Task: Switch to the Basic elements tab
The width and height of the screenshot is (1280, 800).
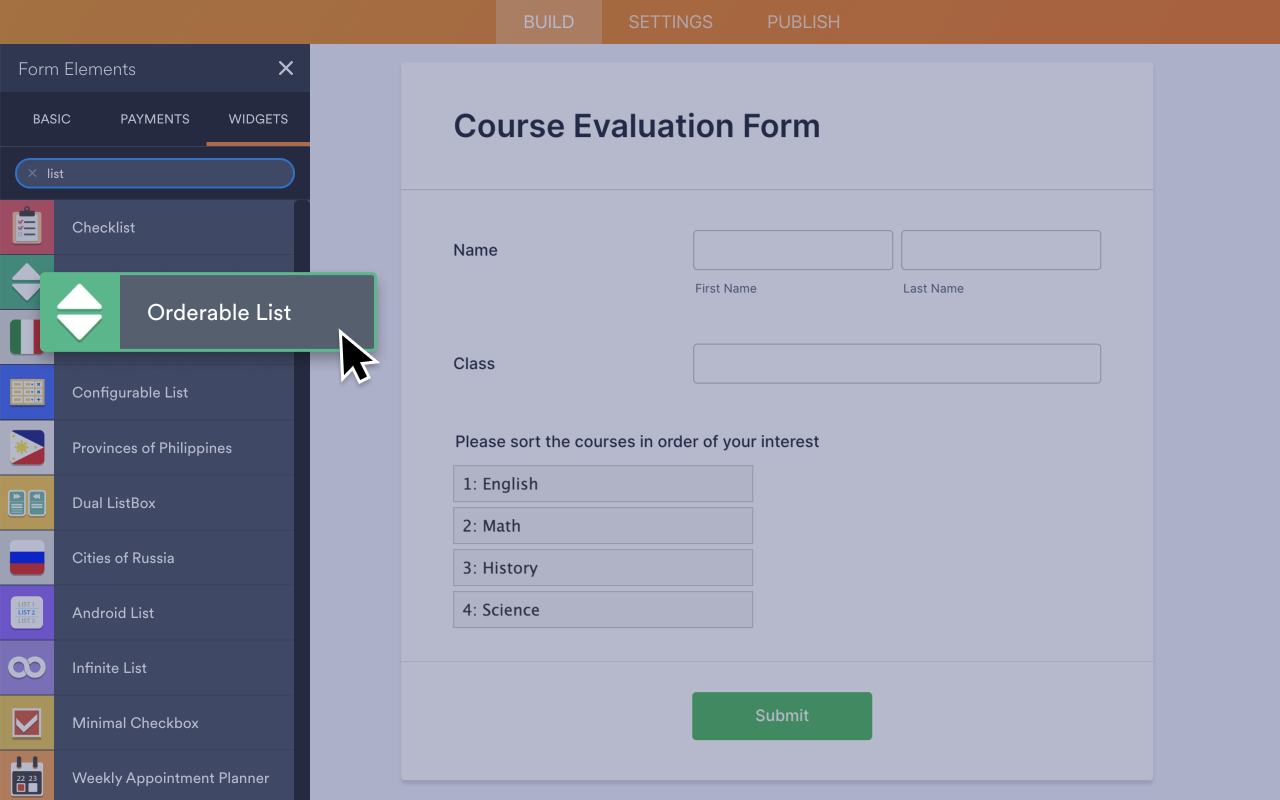Action: coord(52,119)
